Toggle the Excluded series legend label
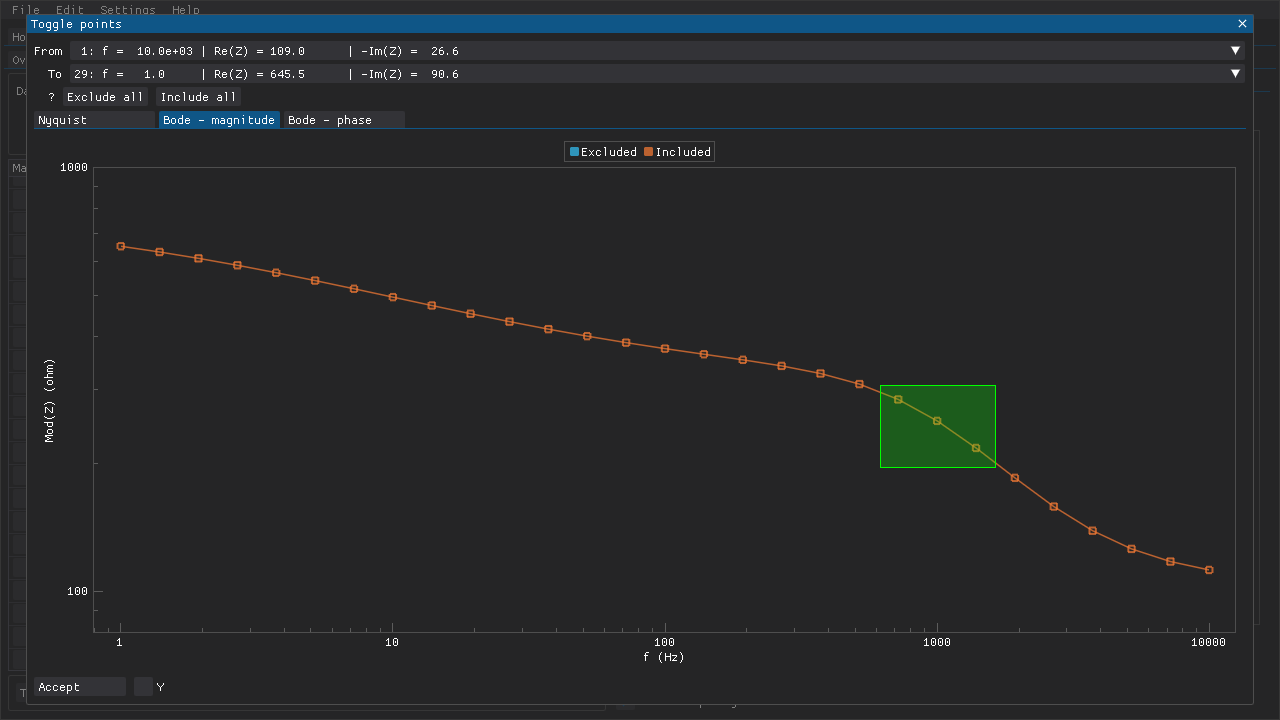Screen dimensions: 1280x720 [609, 152]
